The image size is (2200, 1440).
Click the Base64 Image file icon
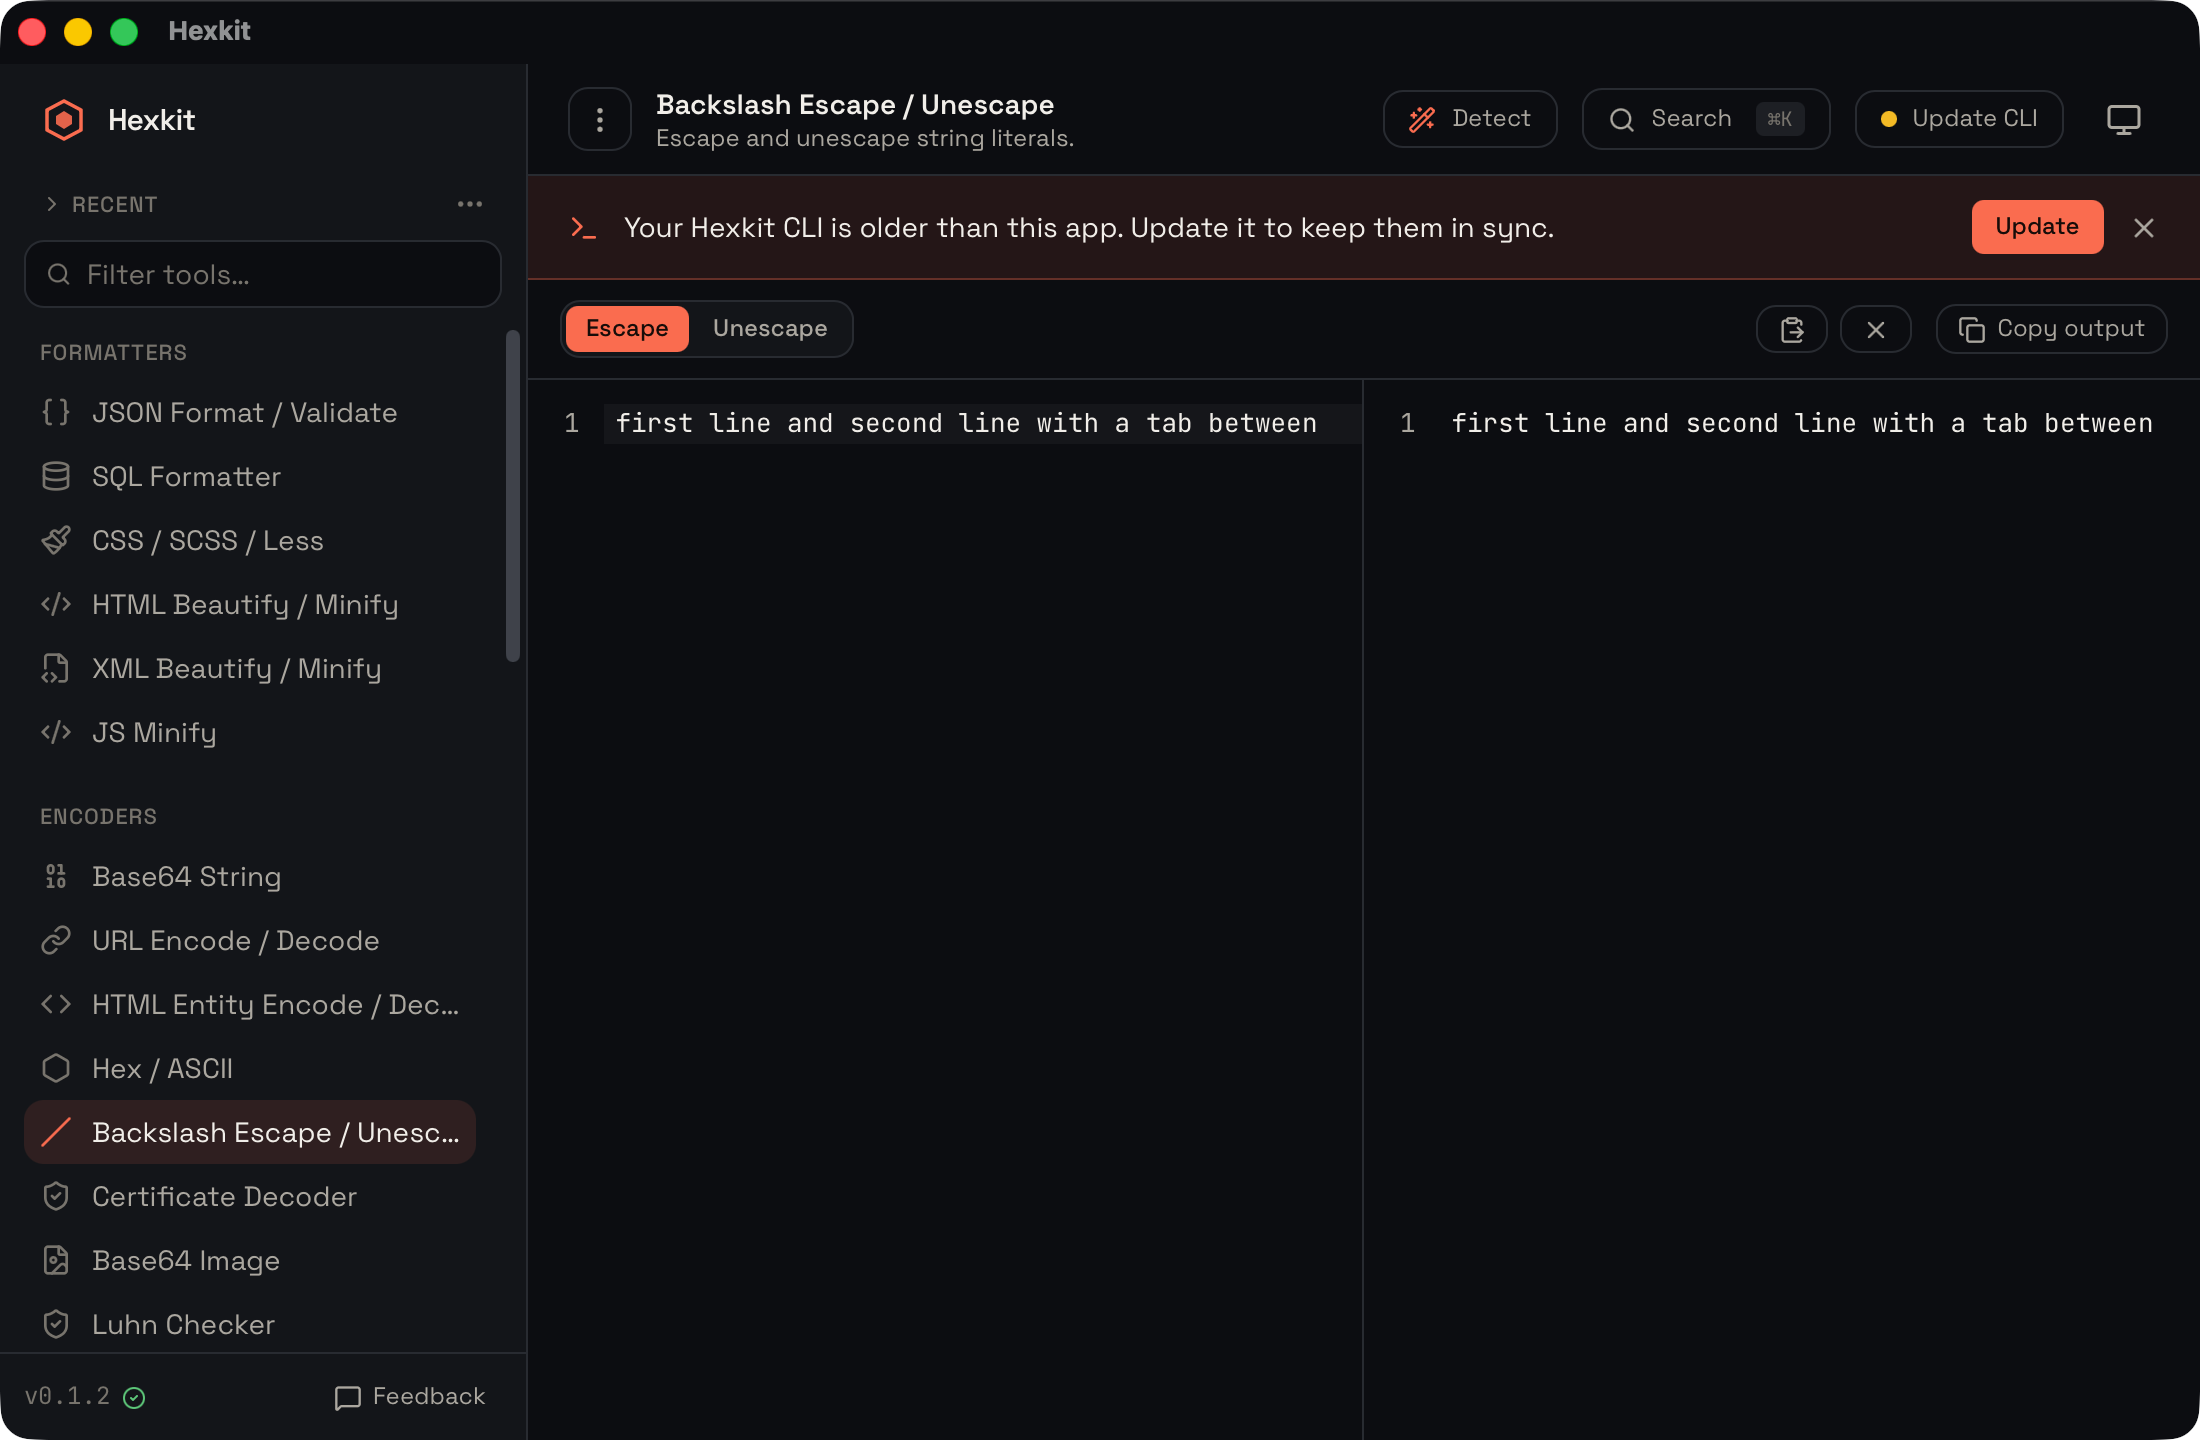tap(56, 1260)
